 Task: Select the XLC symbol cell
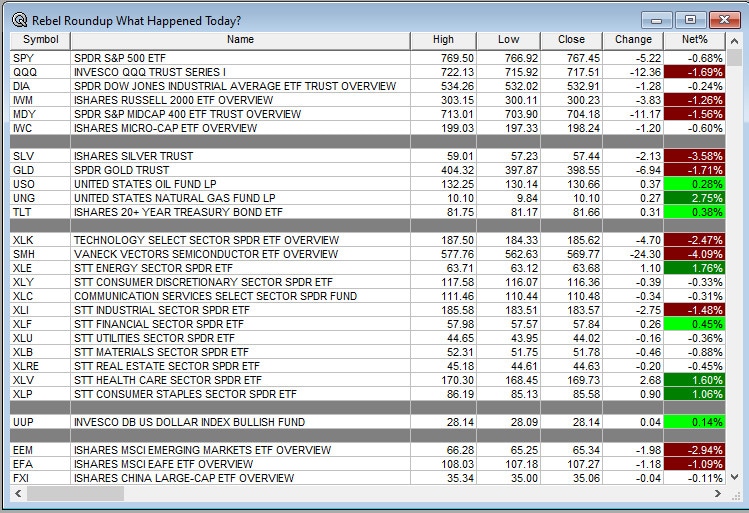40,296
